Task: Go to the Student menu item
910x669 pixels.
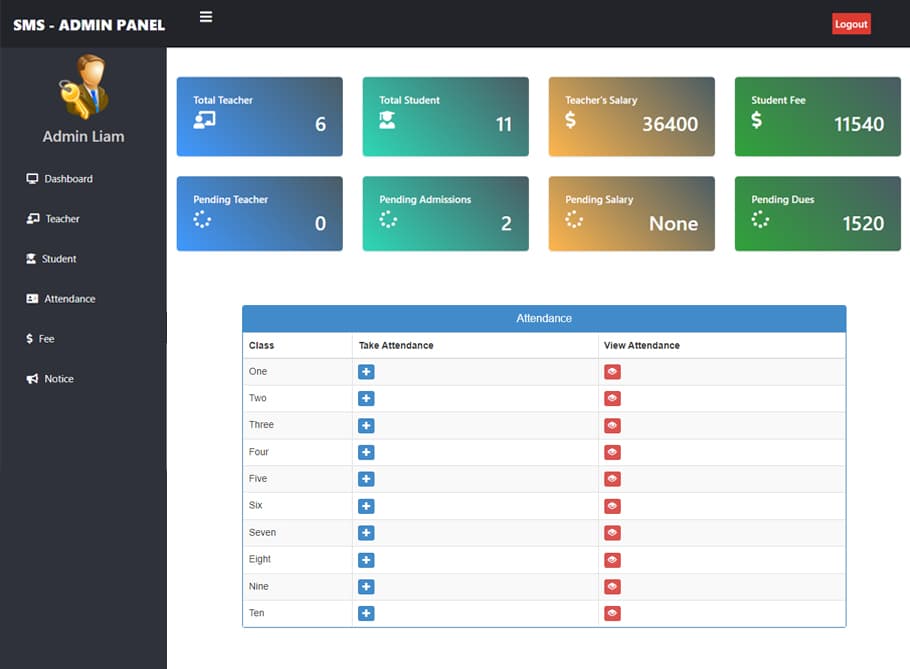Action: pyautogui.click(x=58, y=259)
